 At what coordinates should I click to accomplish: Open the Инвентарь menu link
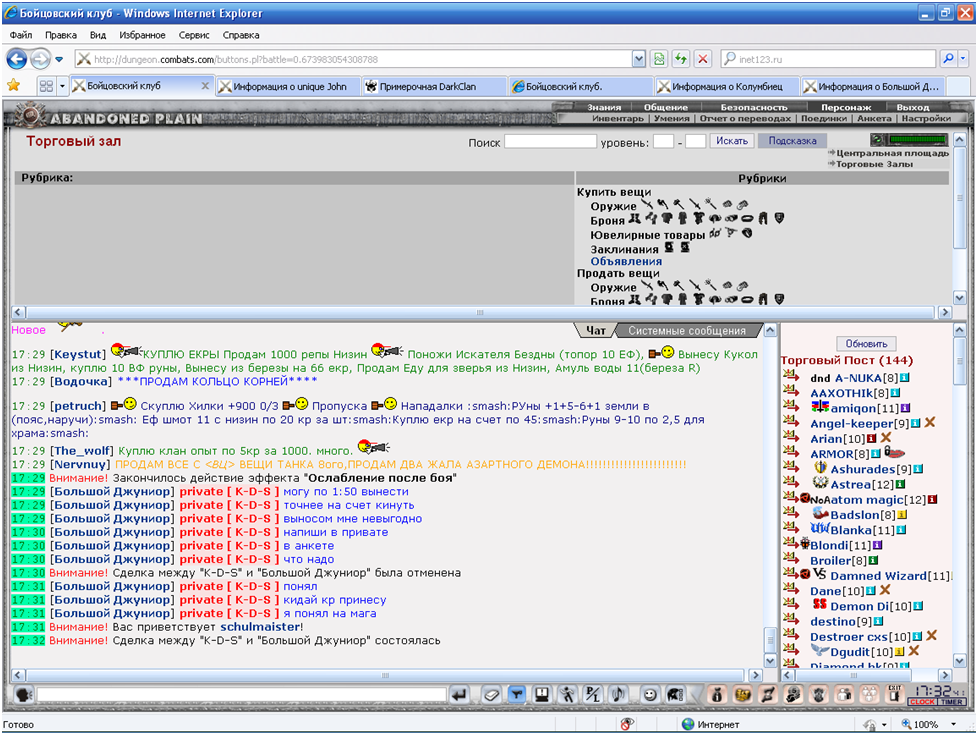coord(617,119)
